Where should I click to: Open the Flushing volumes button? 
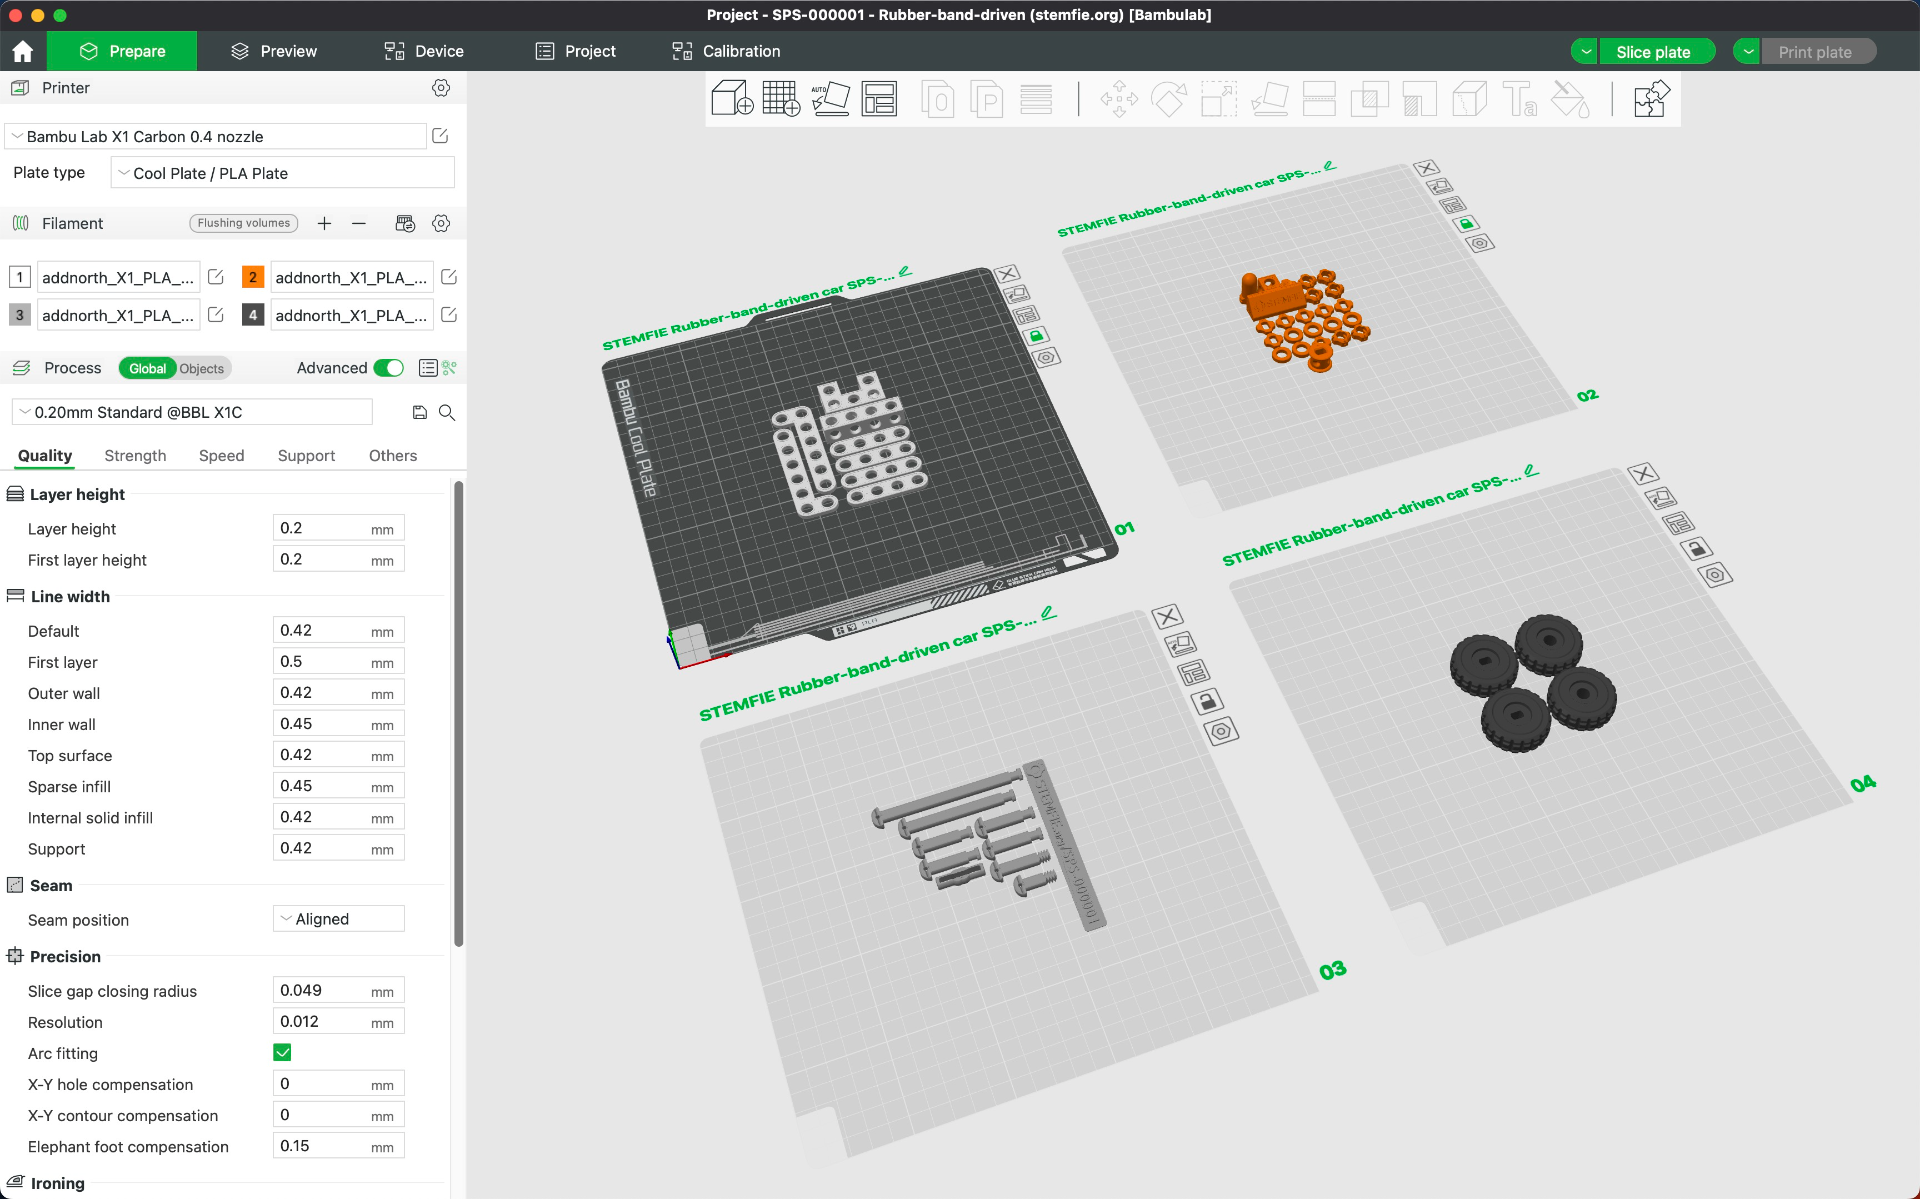point(243,223)
